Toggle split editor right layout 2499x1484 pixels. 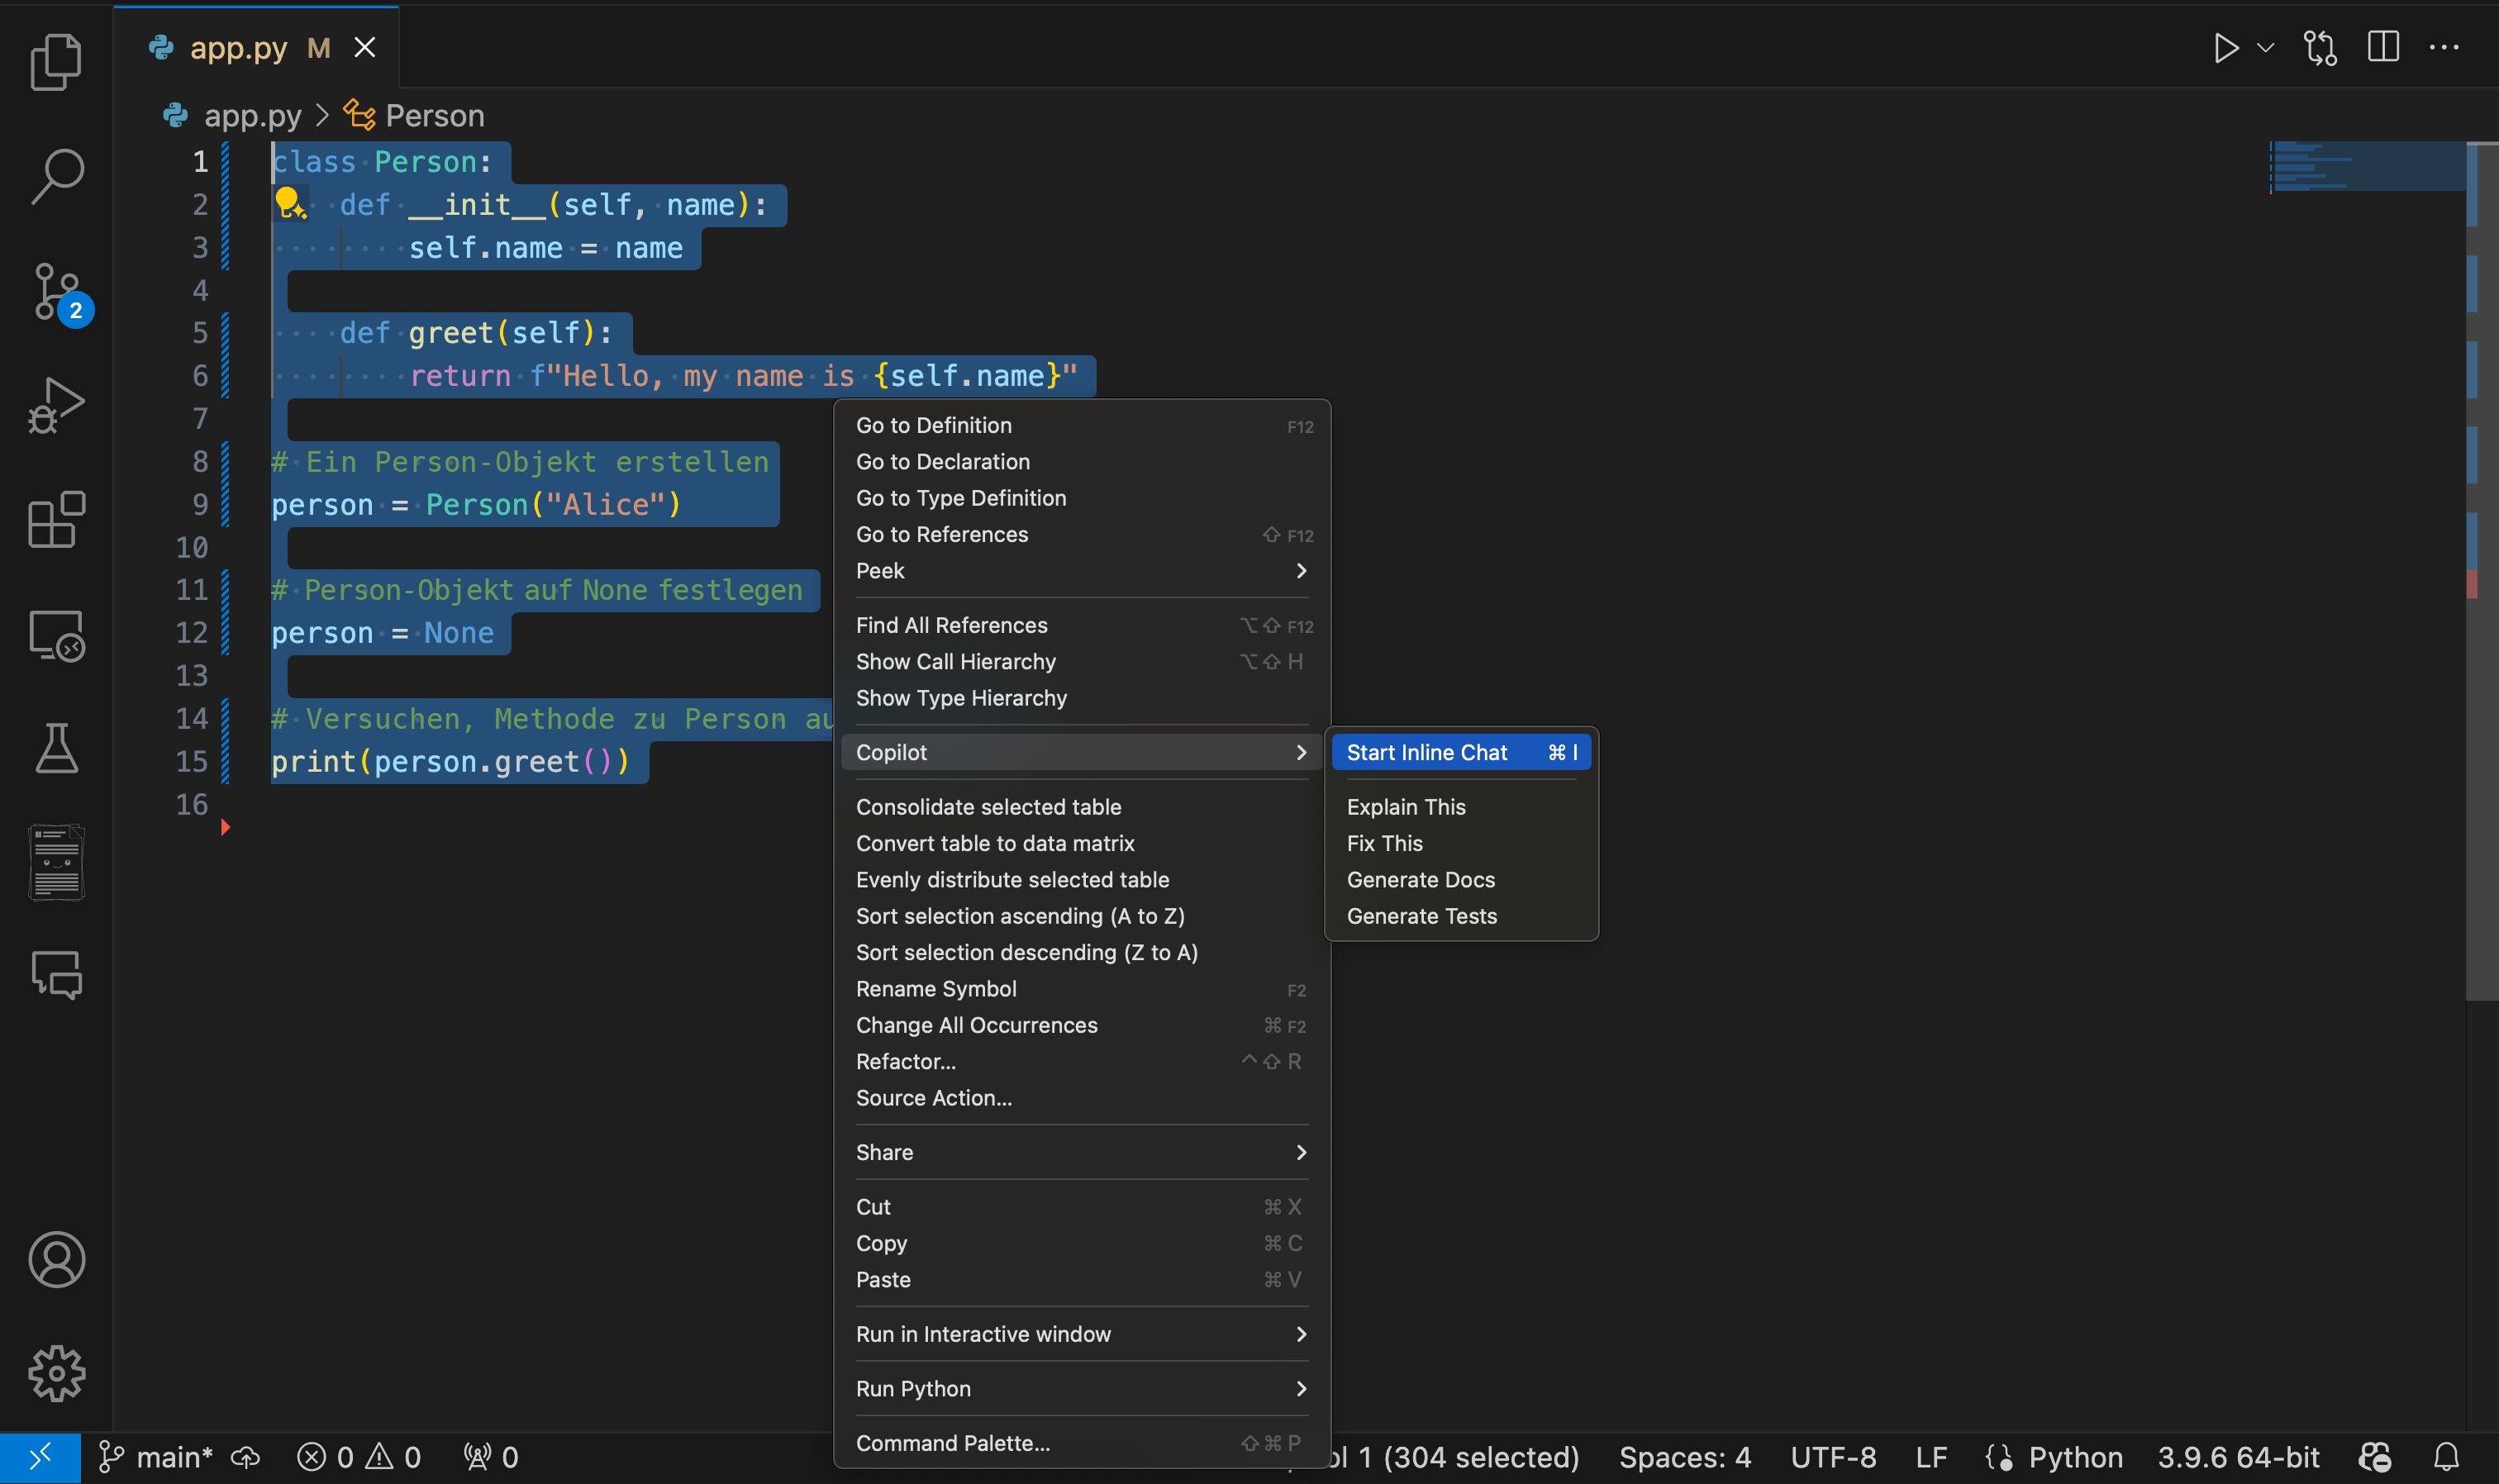tap(2383, 47)
